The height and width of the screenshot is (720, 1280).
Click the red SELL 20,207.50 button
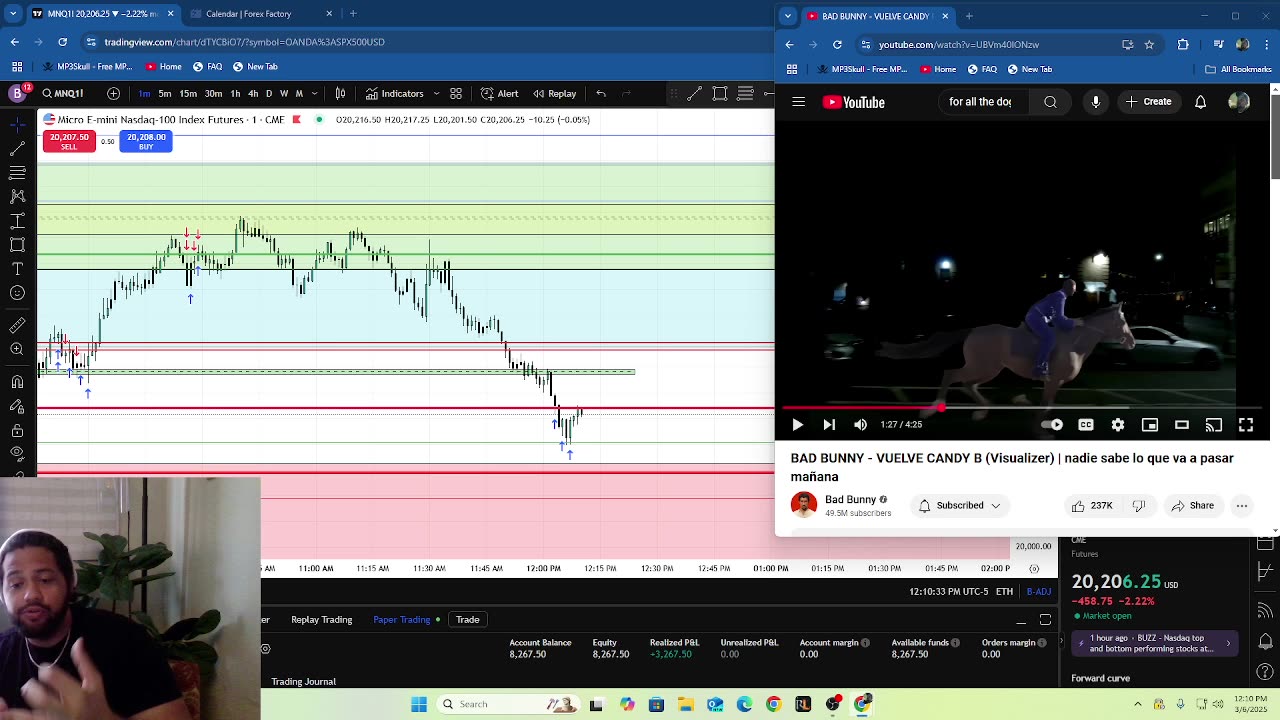click(x=69, y=141)
